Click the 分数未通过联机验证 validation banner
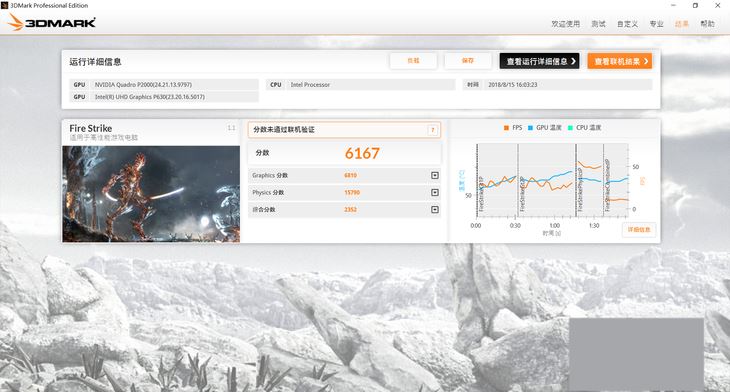730x392 pixels. (x=344, y=130)
